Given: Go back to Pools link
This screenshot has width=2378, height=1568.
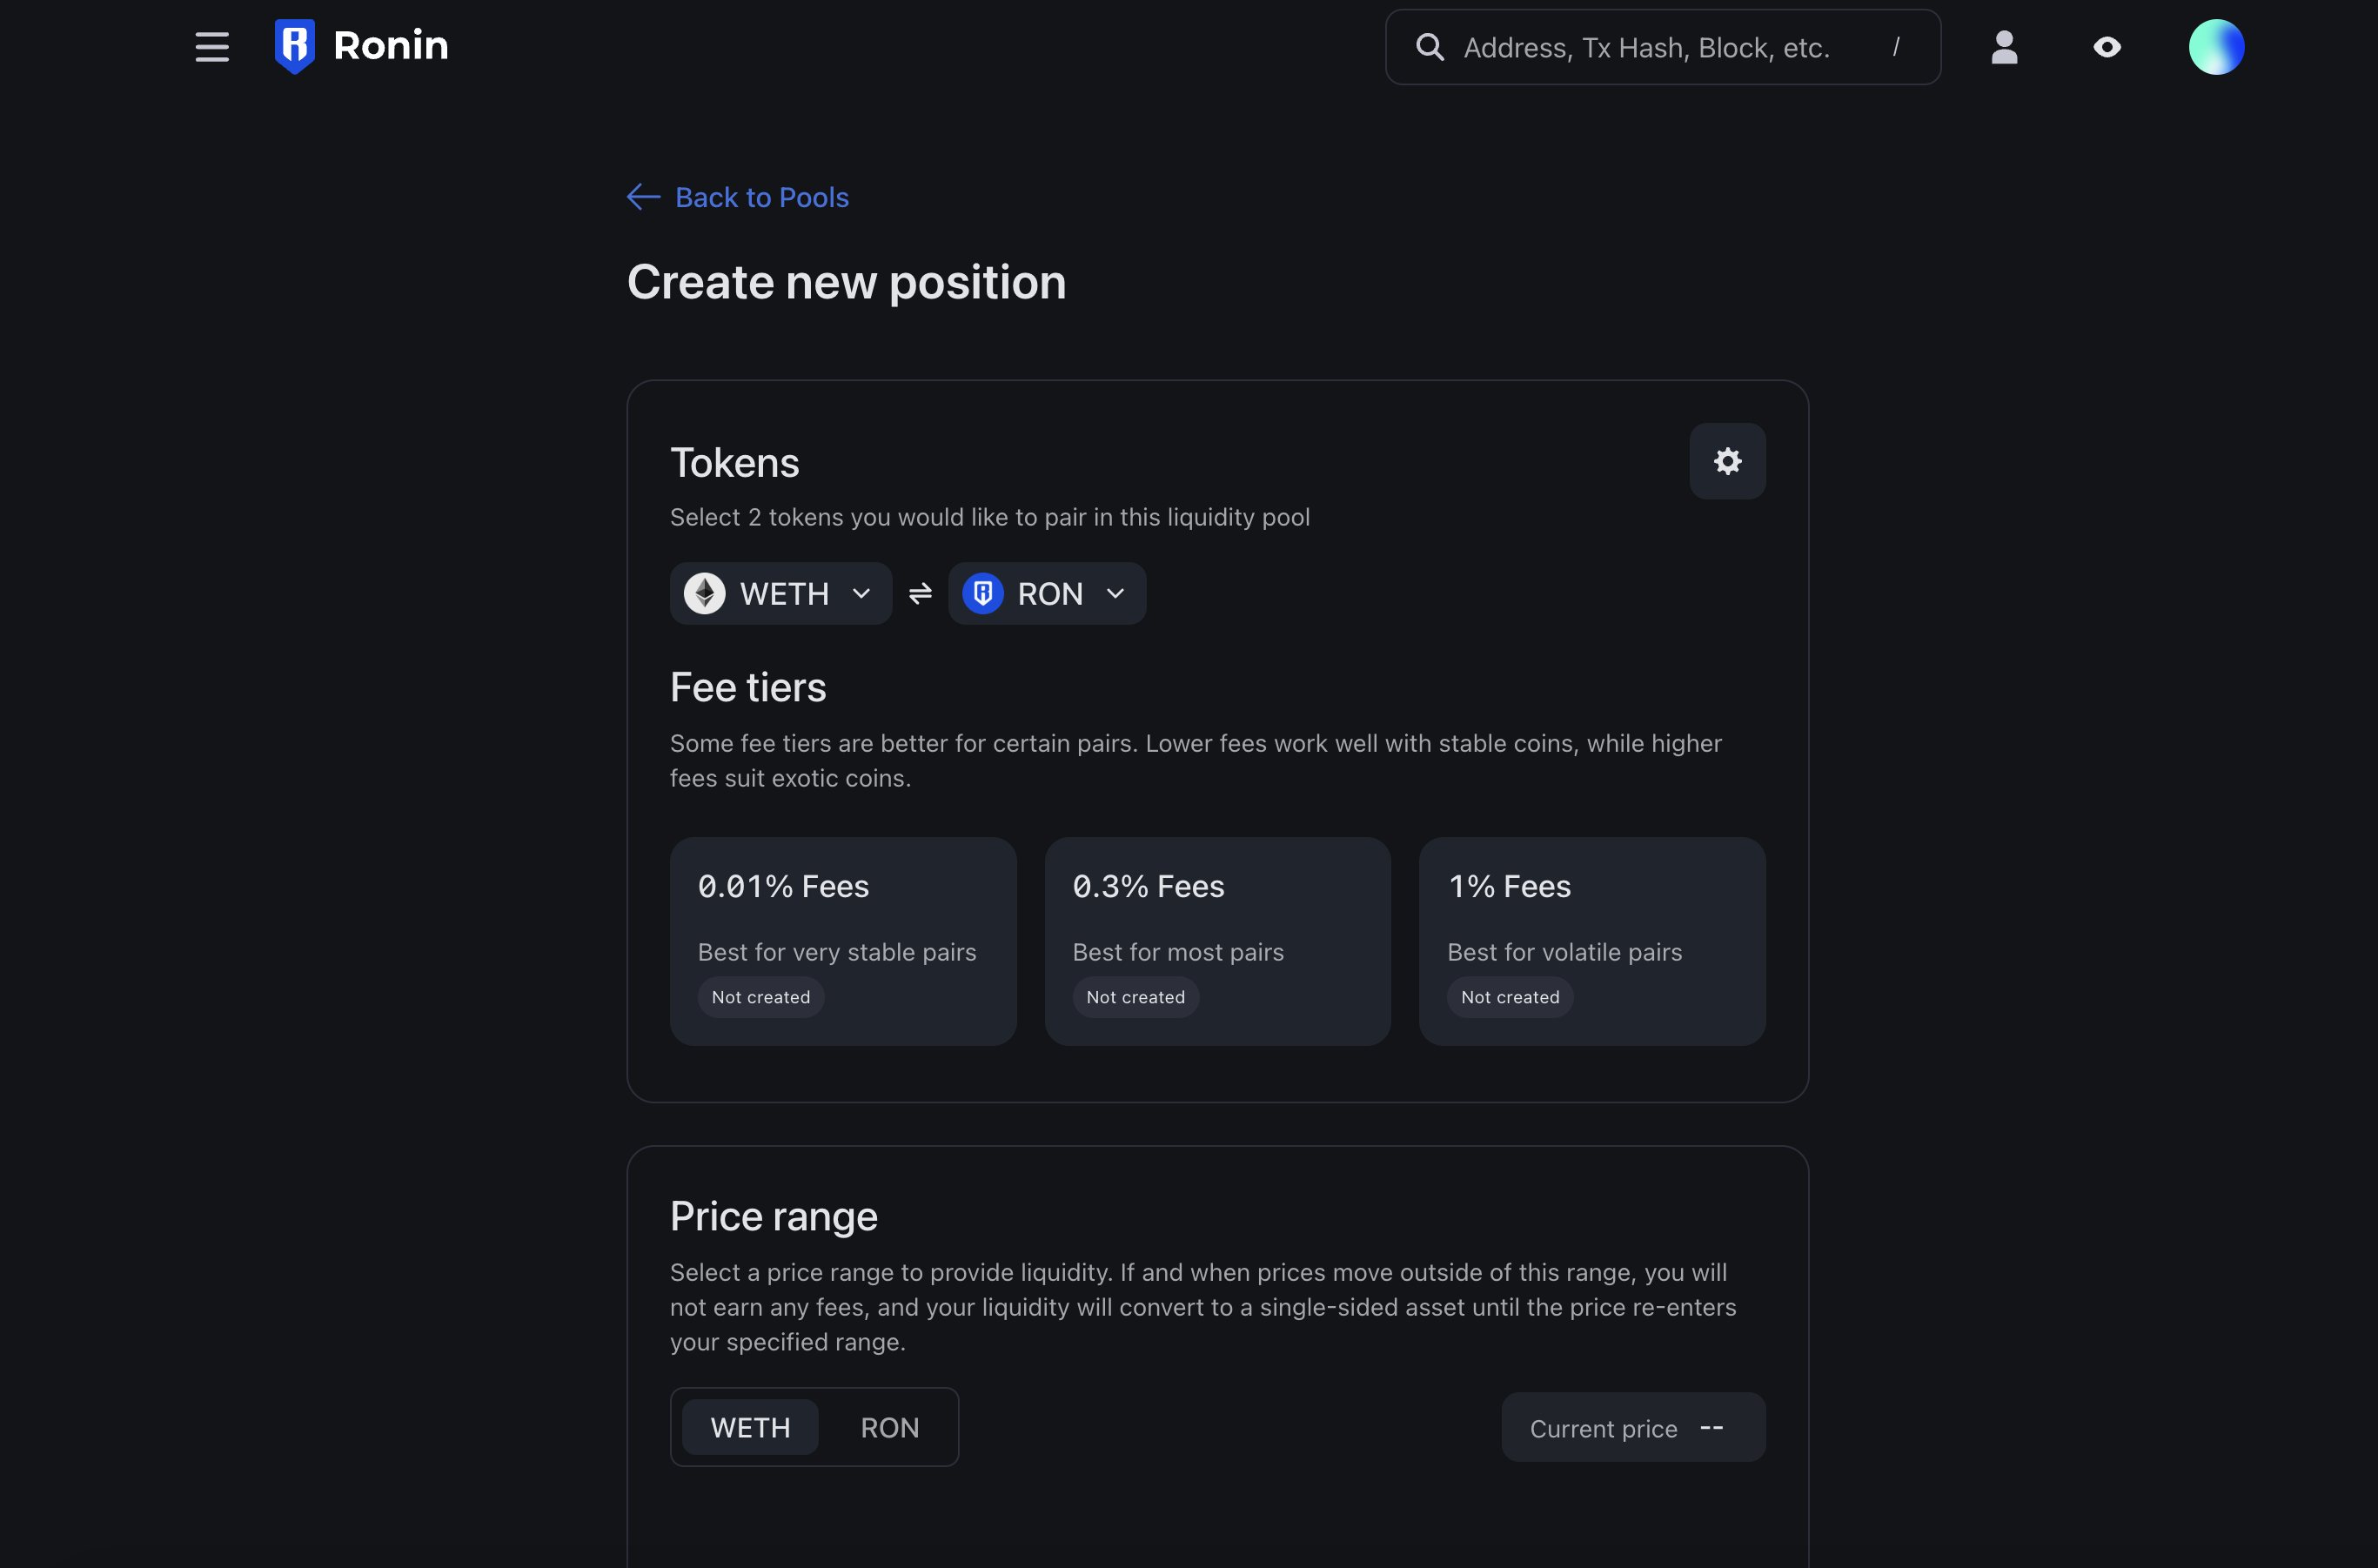Looking at the screenshot, I should (762, 197).
